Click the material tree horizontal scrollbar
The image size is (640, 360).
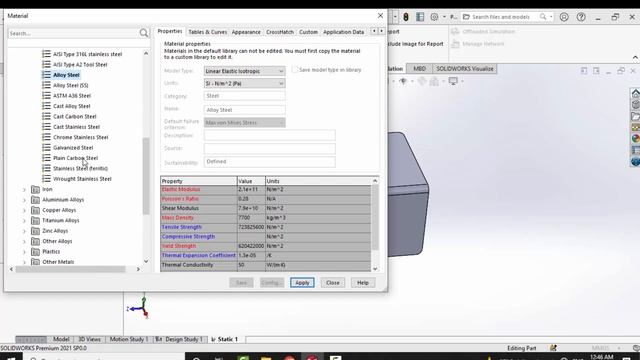70,269
